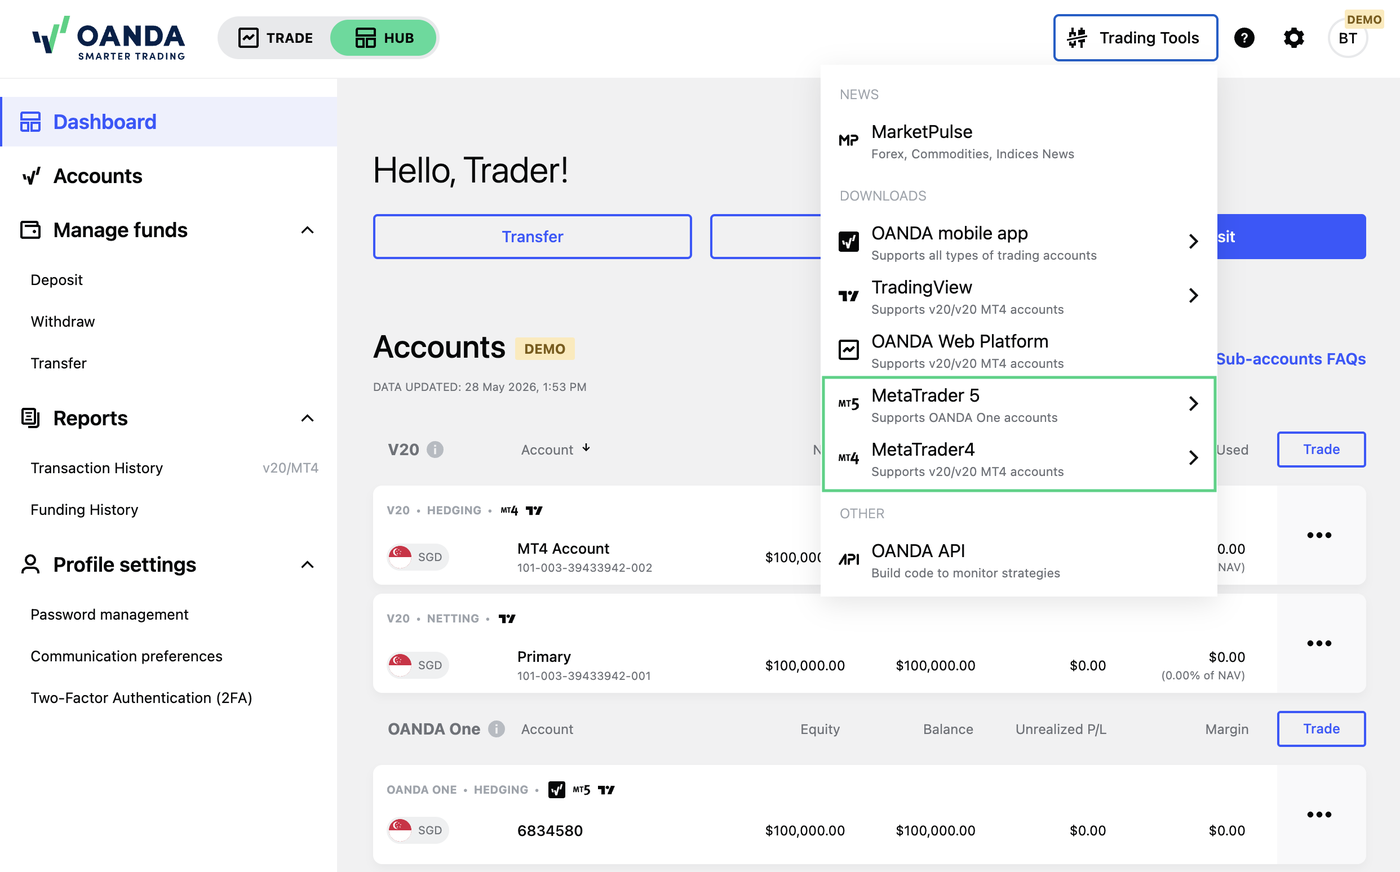Image resolution: width=1400 pixels, height=872 pixels.
Task: Click the MT4 badge on the hedging account
Action: pos(509,511)
